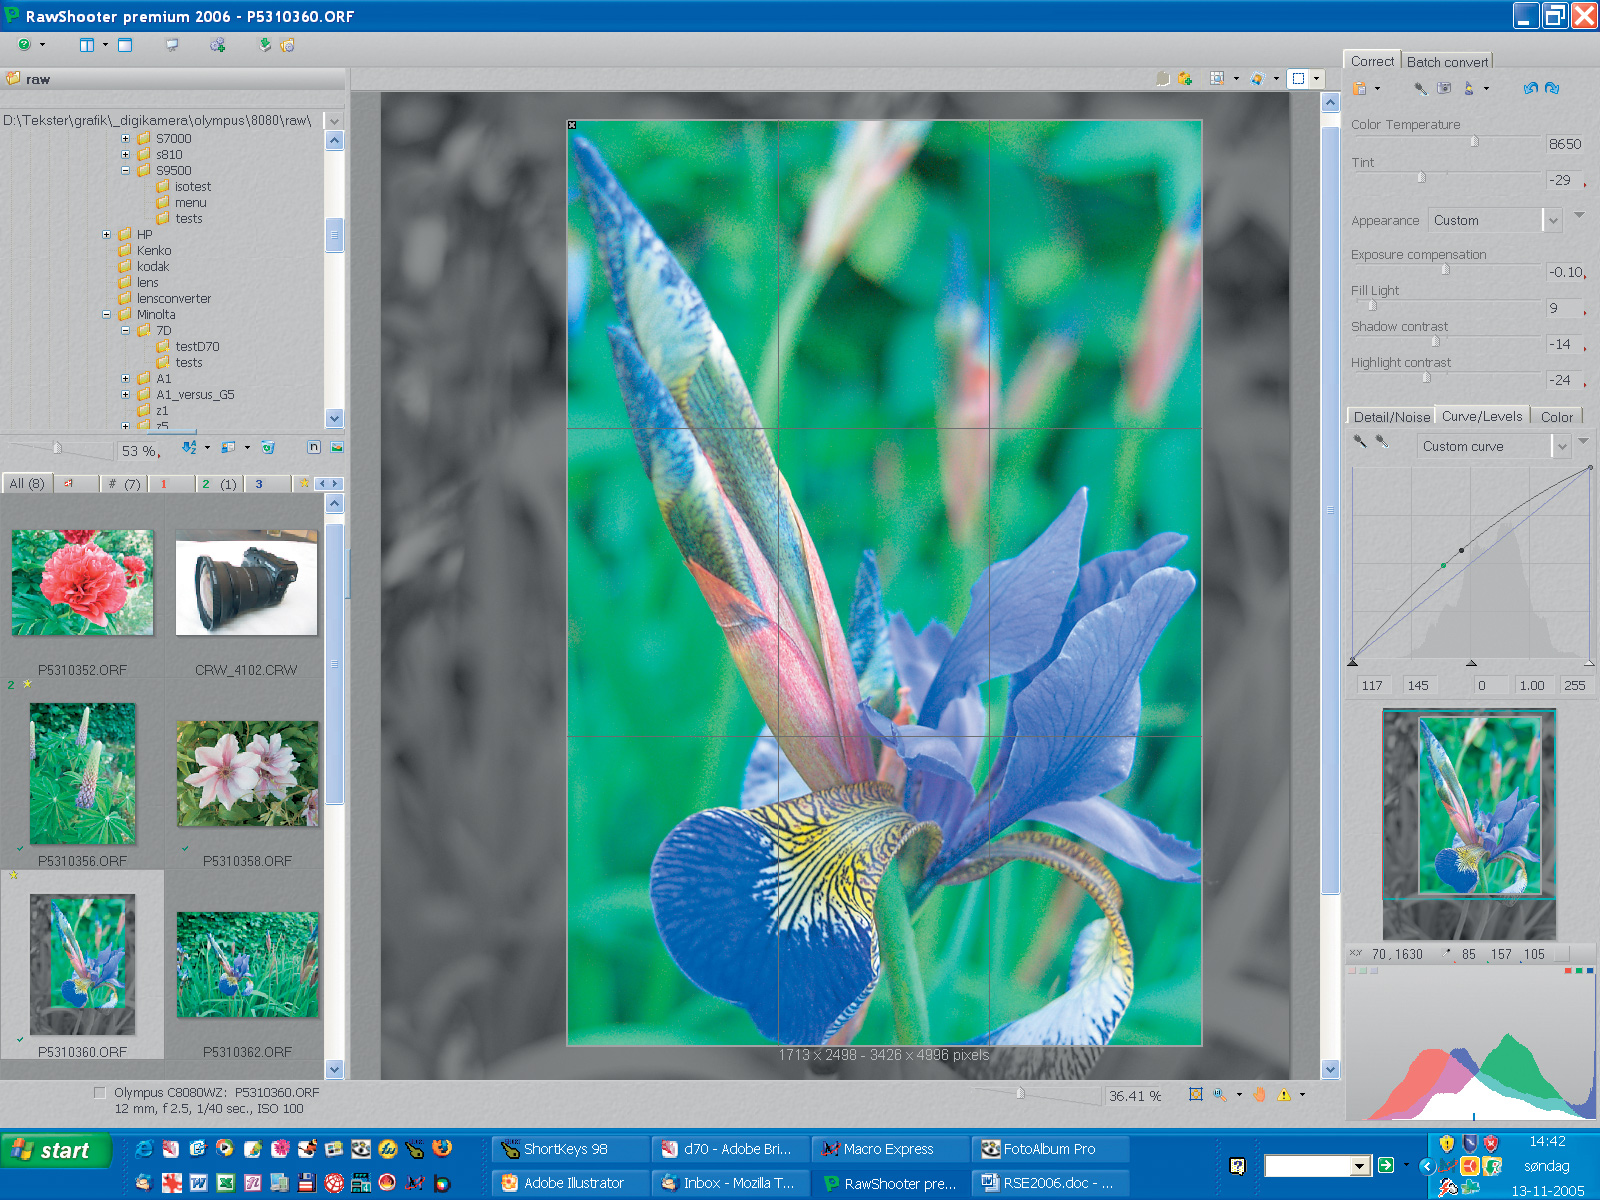Viewport: 1600px width, 1200px height.
Task: Open the Custom curve dropdown
Action: click(1561, 447)
